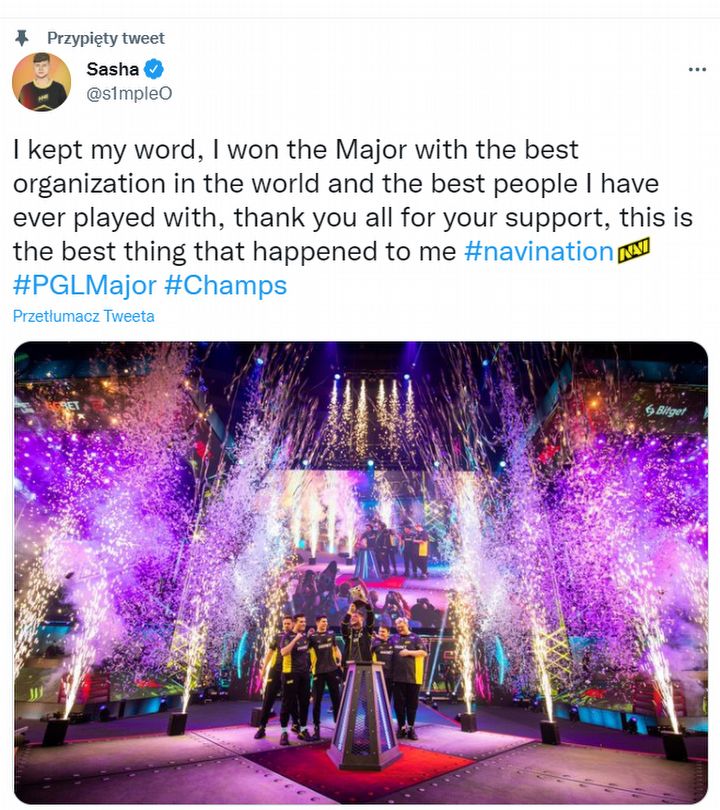Click Przetłumacz Tweeta to translate
720x810 pixels.
83,316
